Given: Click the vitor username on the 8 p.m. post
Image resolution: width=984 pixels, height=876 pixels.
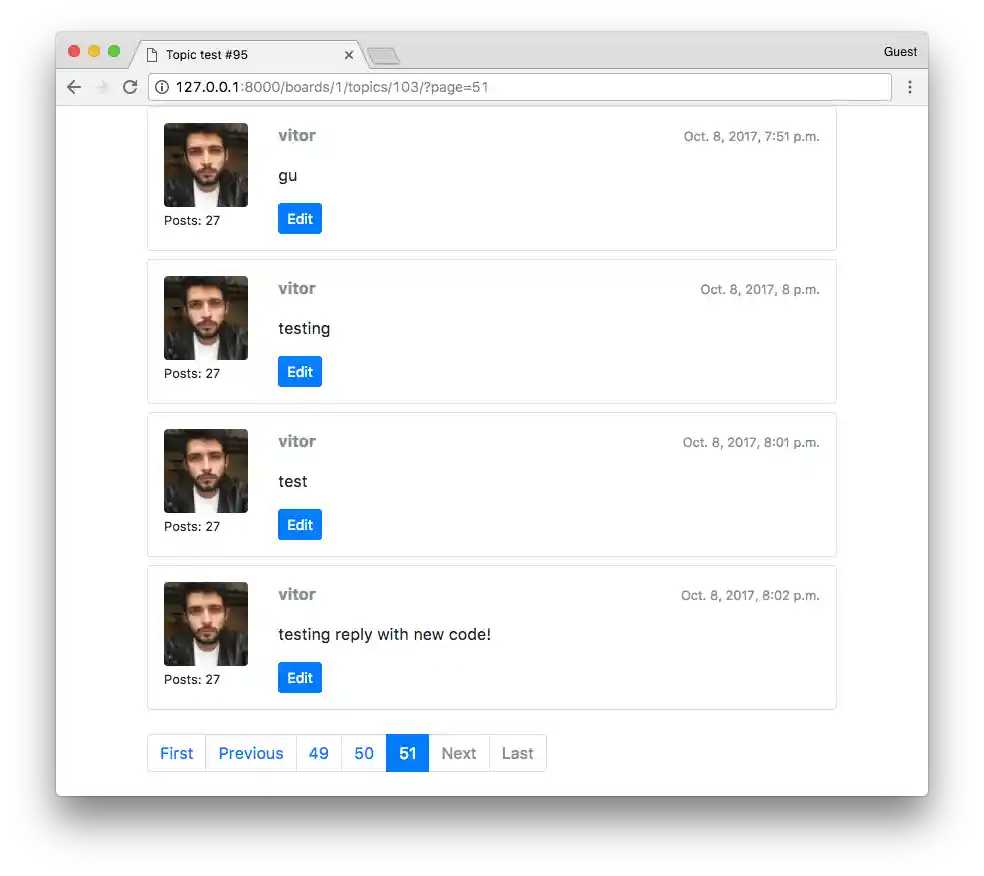Looking at the screenshot, I should pos(297,289).
